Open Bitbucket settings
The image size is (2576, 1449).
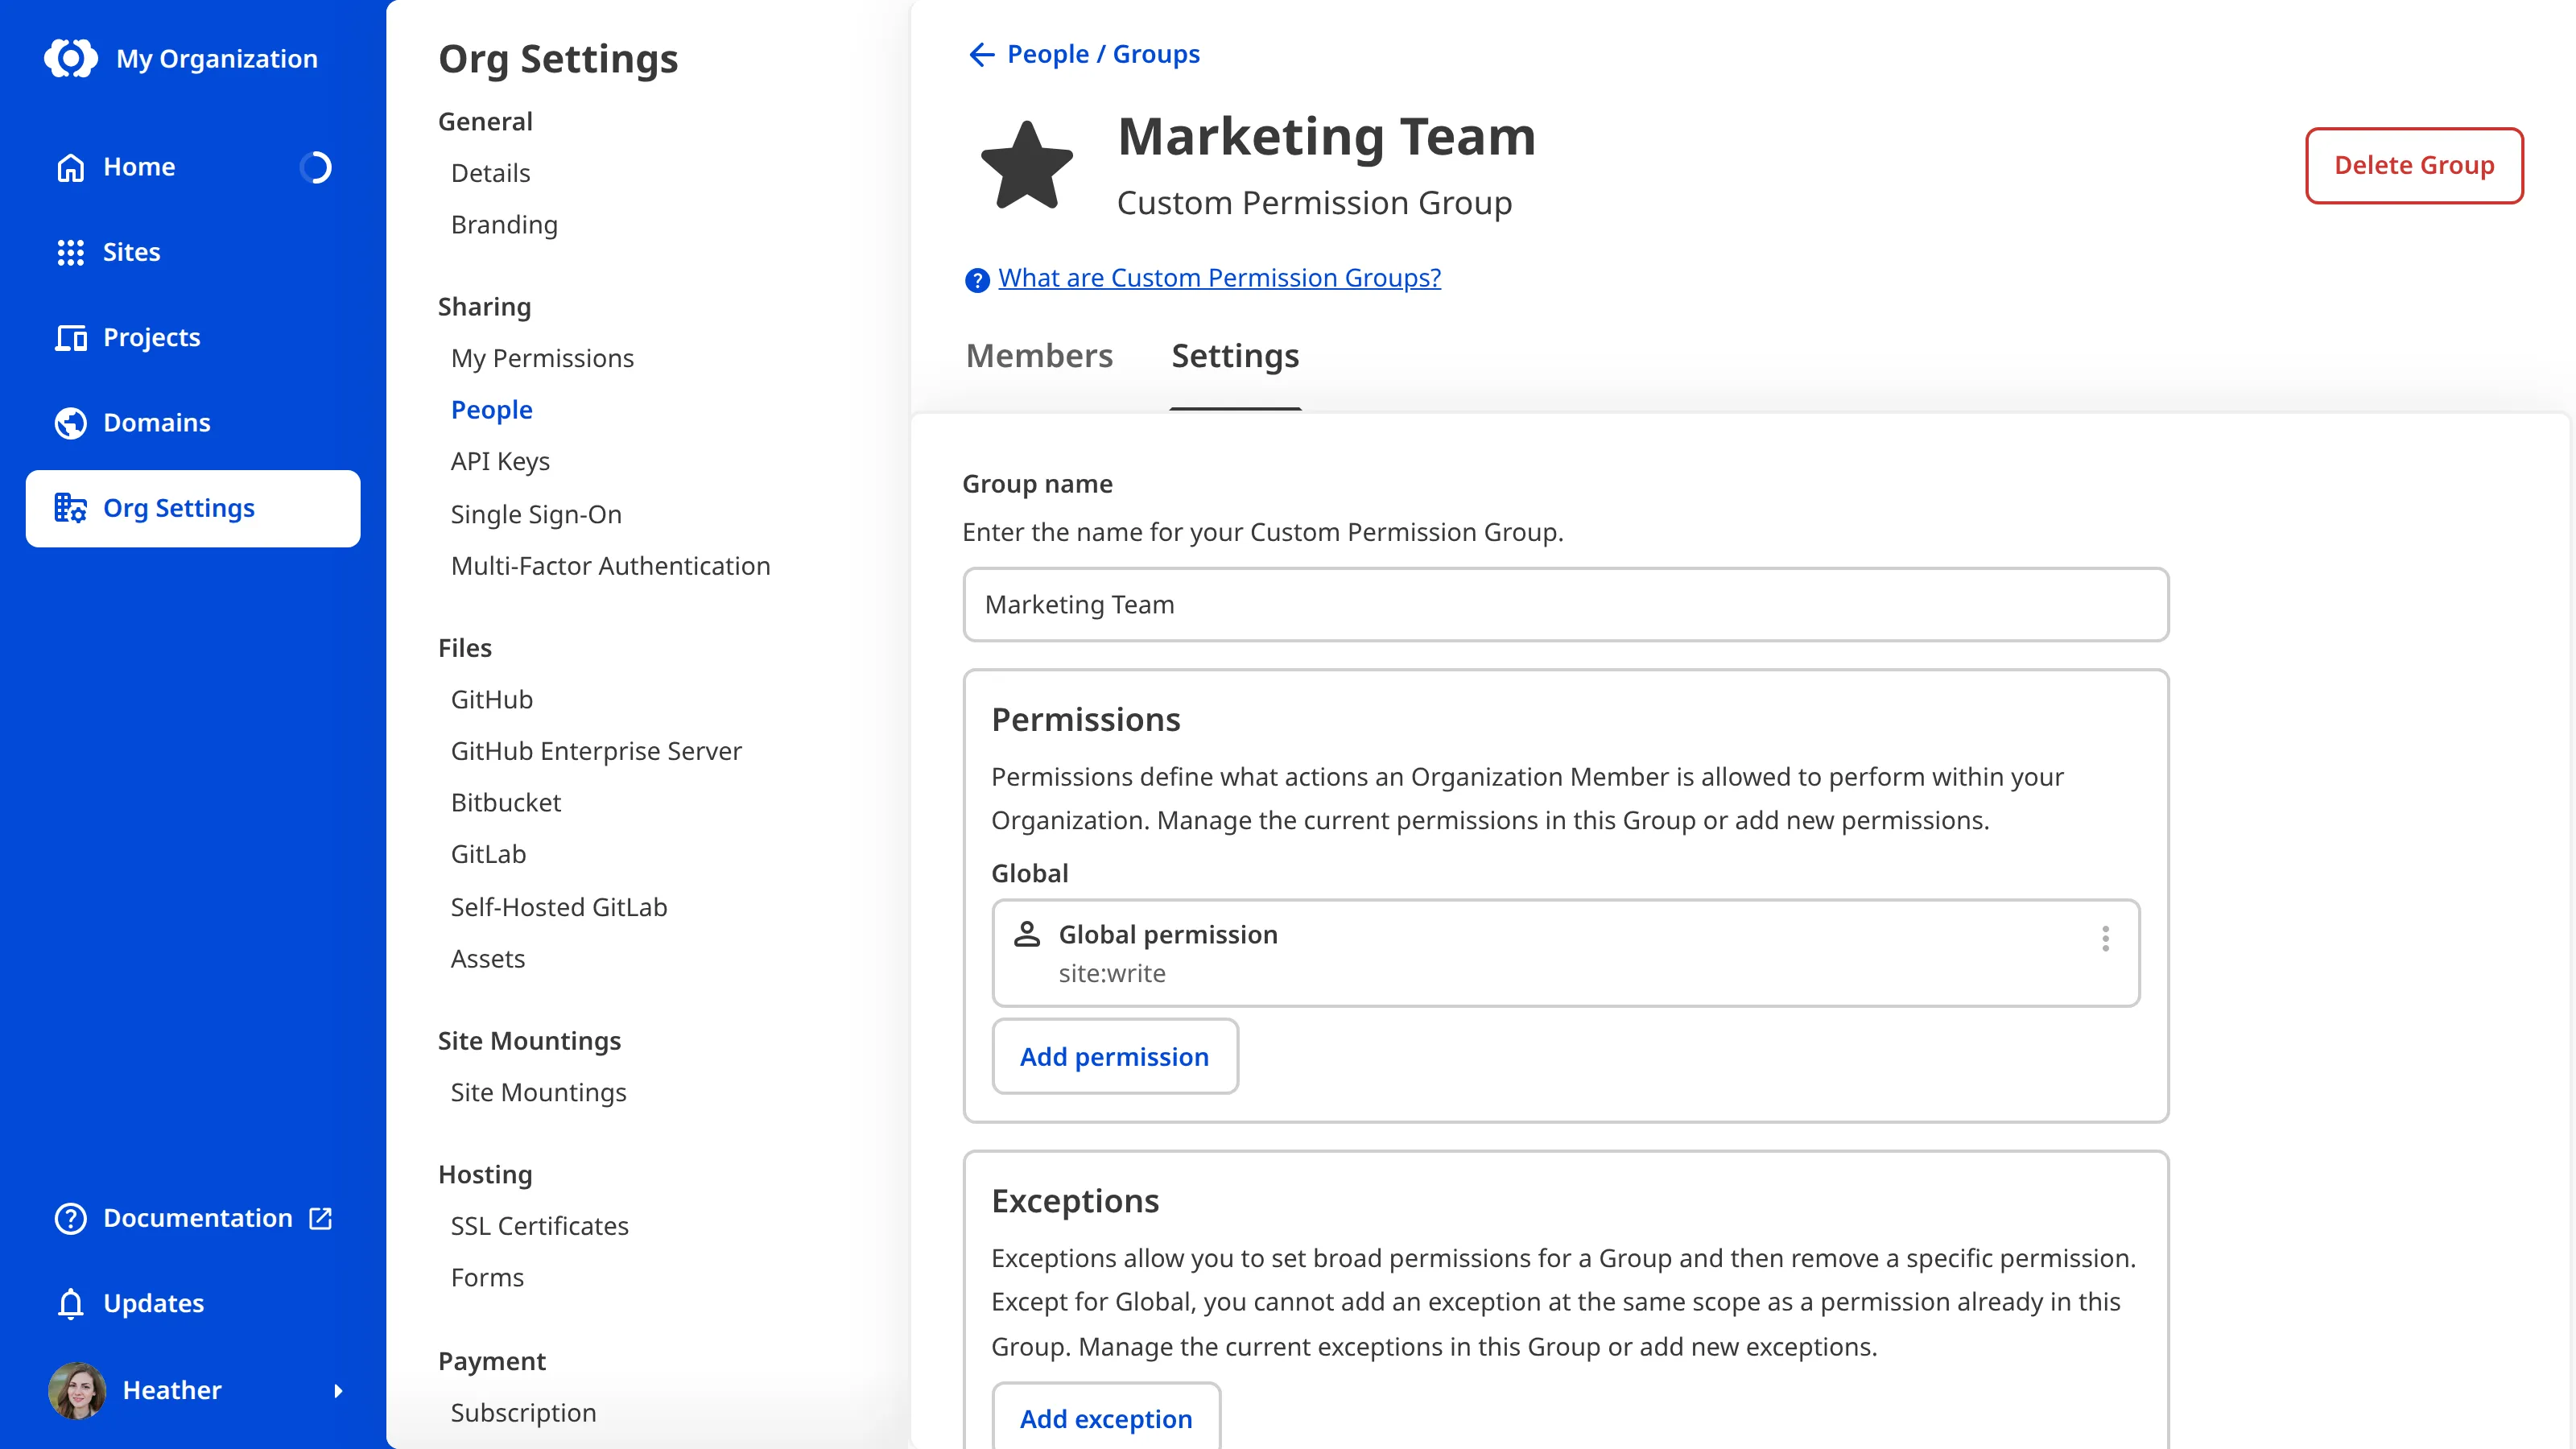coord(505,802)
